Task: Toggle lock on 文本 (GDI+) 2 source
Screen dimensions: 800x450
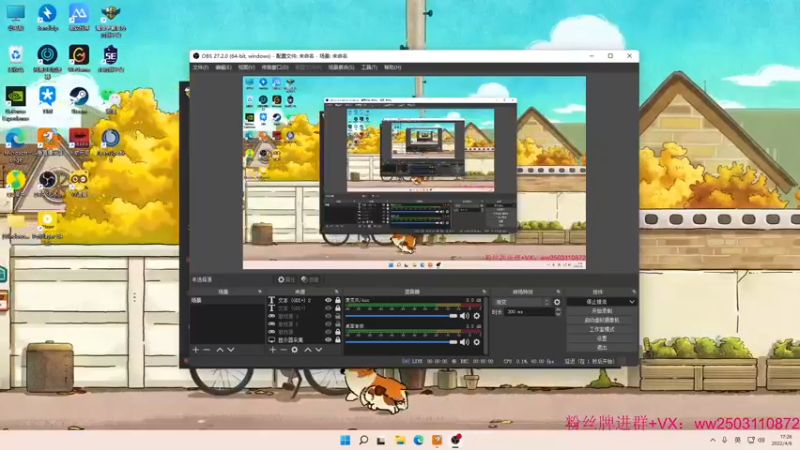Action: click(x=337, y=301)
